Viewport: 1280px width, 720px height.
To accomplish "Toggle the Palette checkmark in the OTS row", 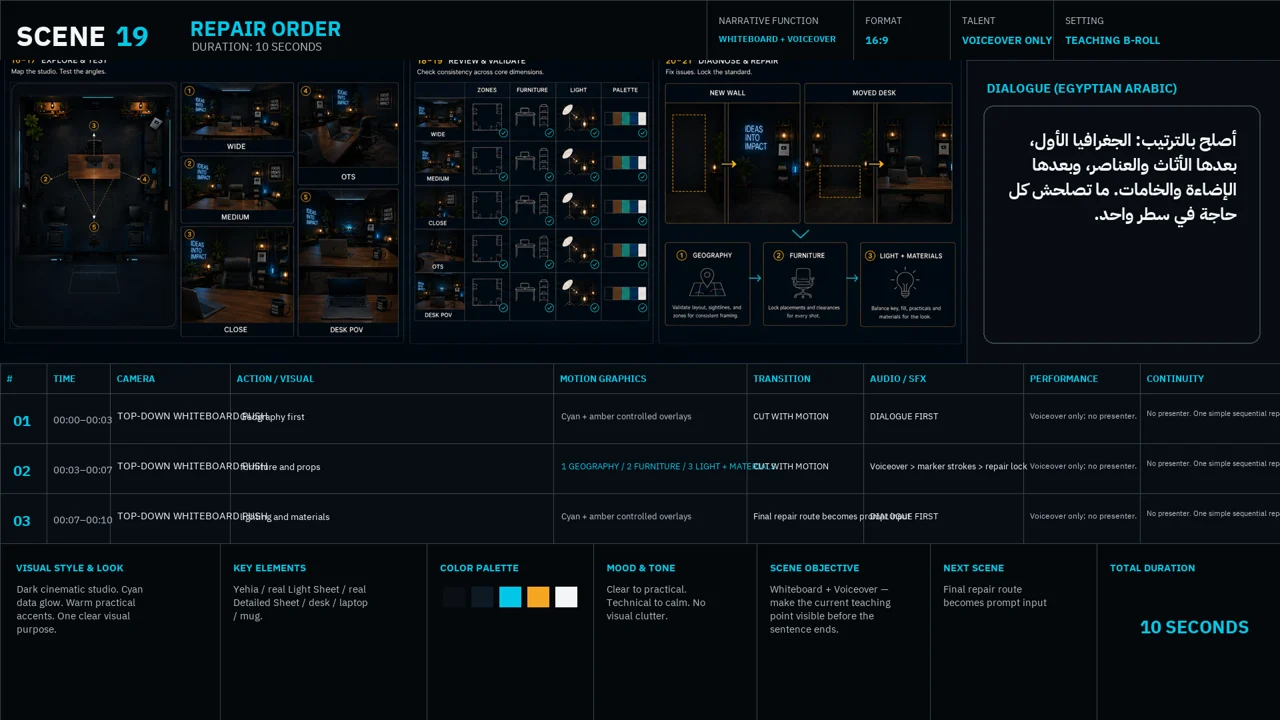I will click(643, 264).
